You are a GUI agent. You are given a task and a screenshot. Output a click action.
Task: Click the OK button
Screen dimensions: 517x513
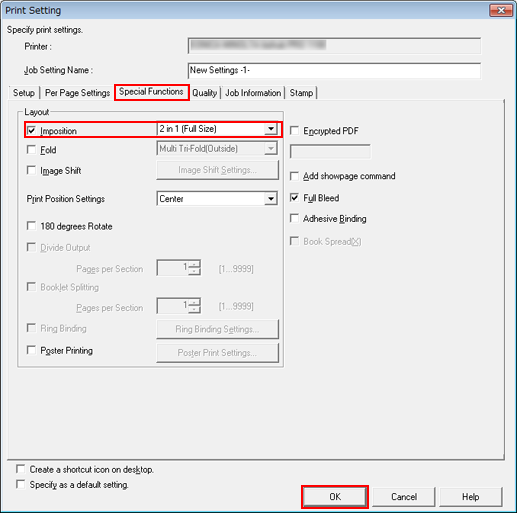pyautogui.click(x=335, y=497)
